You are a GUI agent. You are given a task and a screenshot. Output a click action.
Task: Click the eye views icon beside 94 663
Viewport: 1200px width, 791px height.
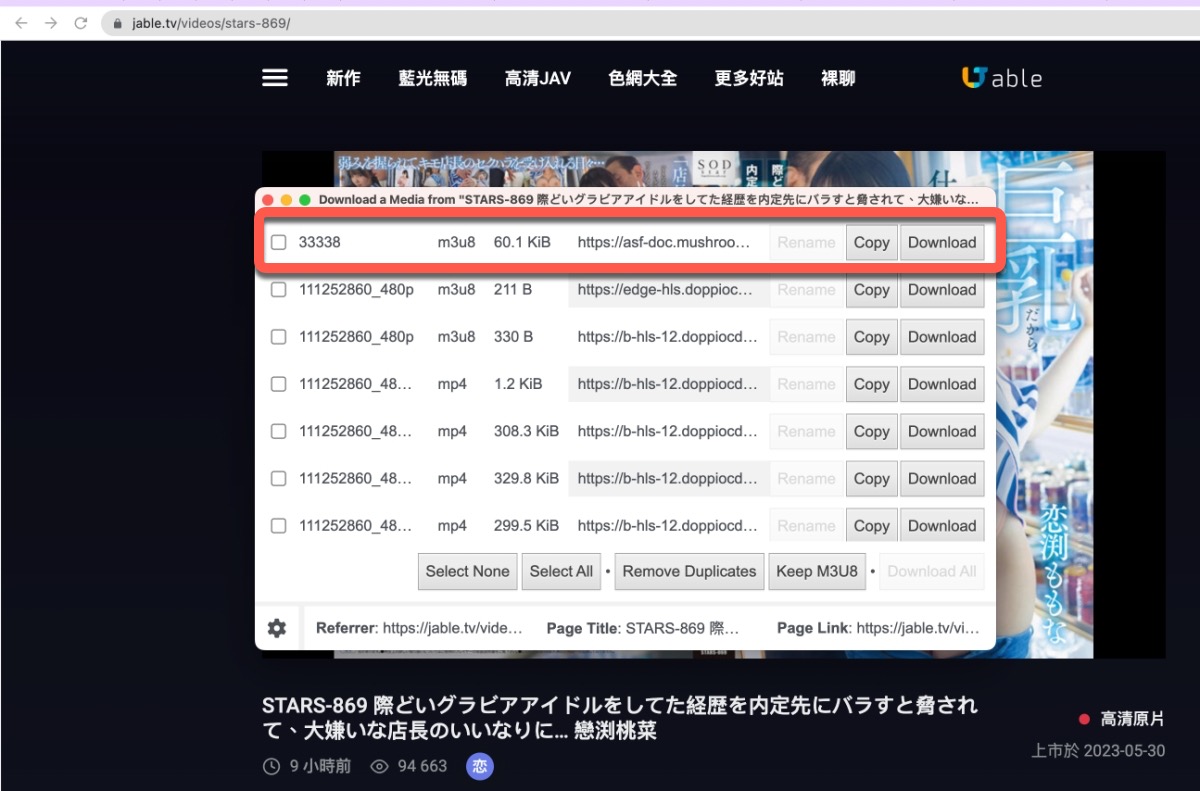click(379, 767)
